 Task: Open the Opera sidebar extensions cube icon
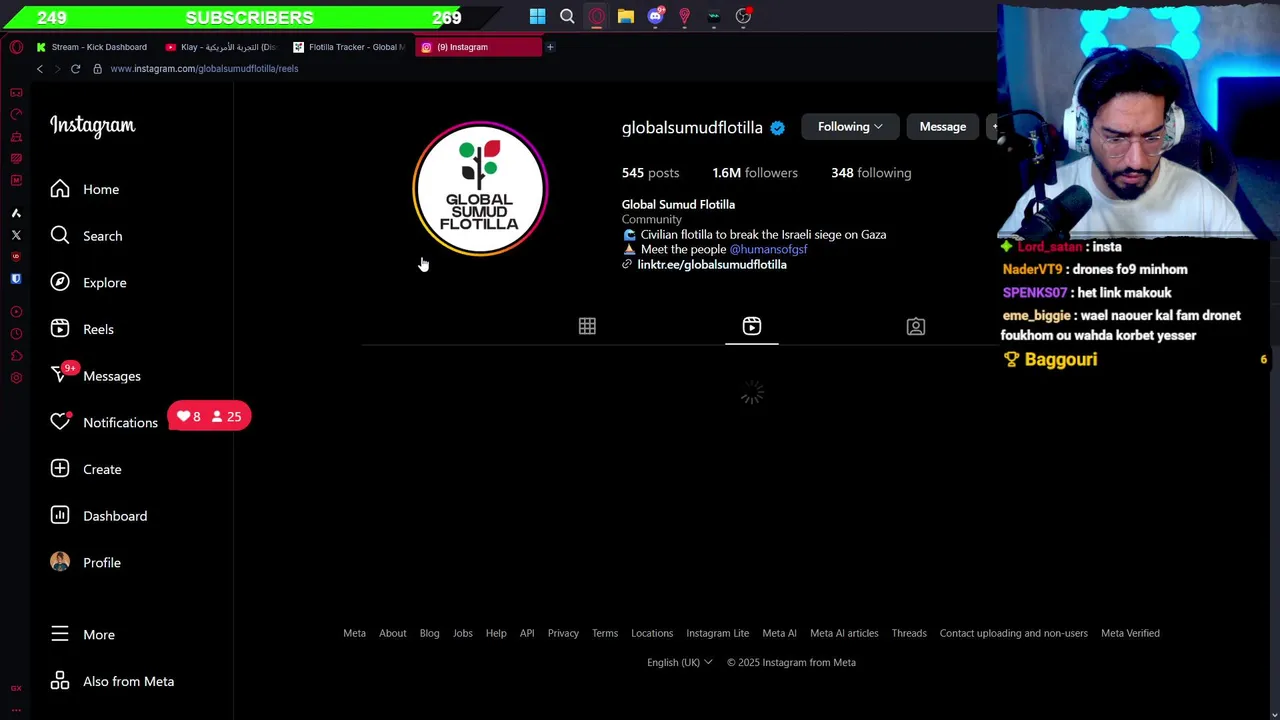click(x=16, y=356)
